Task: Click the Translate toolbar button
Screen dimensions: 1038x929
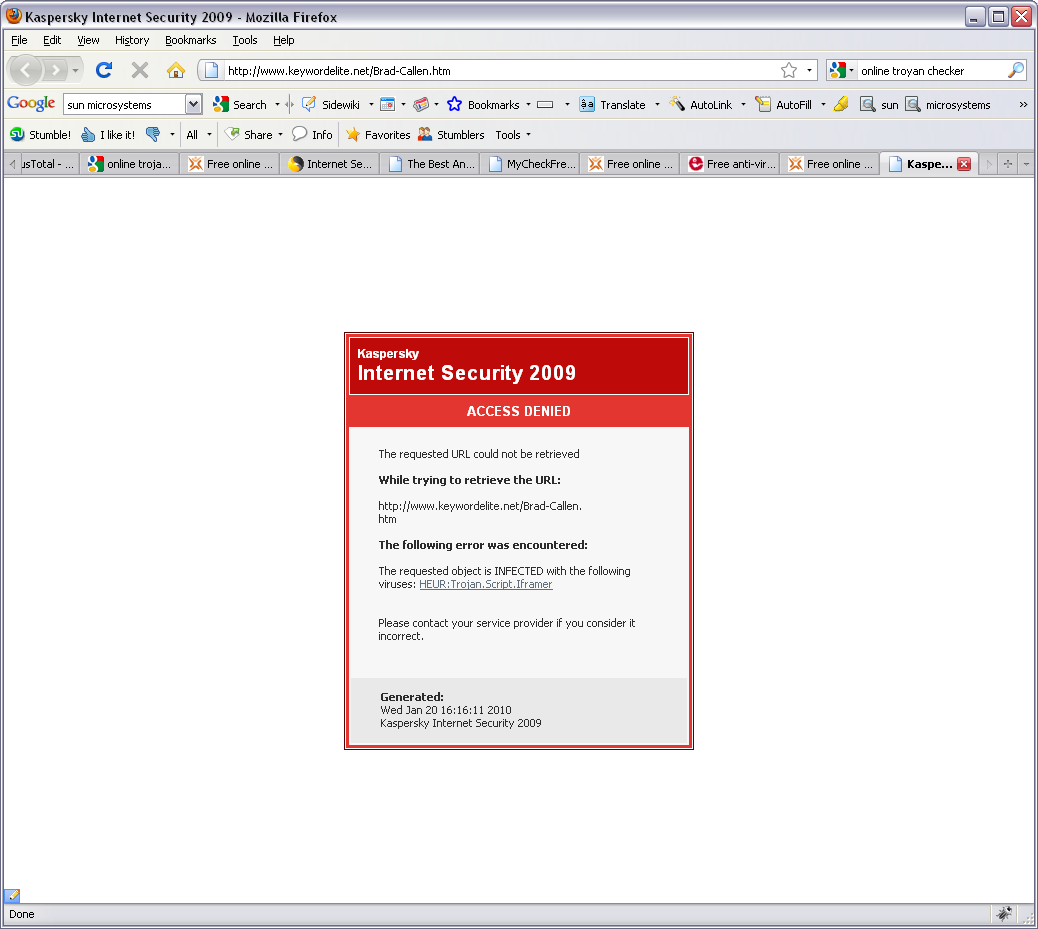Action: (612, 105)
